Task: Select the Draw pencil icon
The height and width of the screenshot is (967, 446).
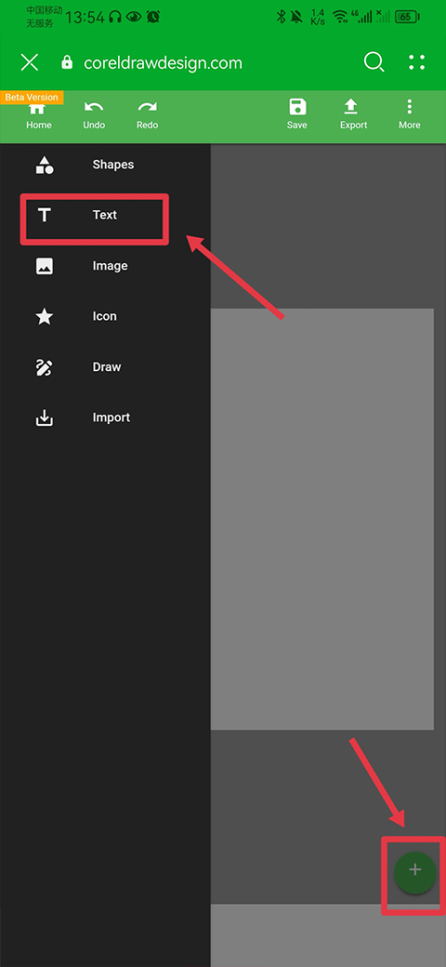Action: 44,368
